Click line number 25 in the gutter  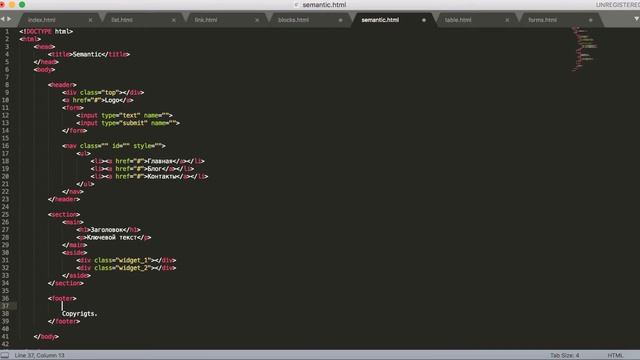pyautogui.click(x=5, y=215)
